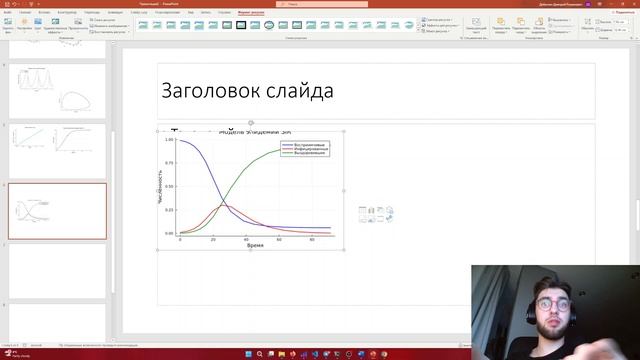640x360 pixels.
Task: Open the Selection Pane (Область выделения)
Action: [x=539, y=25]
